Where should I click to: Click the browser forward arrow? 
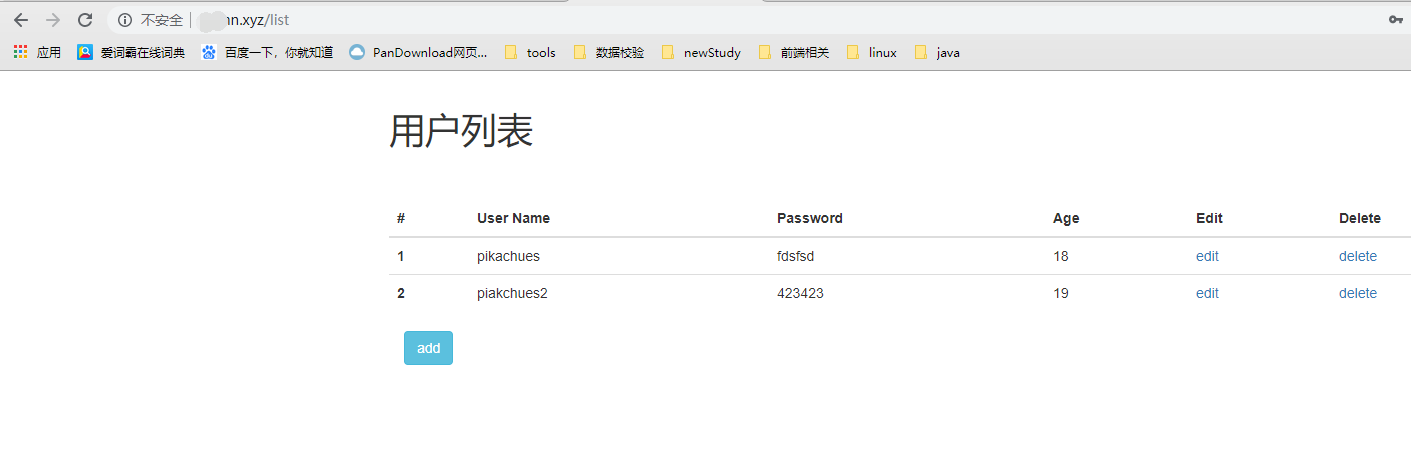(53, 20)
